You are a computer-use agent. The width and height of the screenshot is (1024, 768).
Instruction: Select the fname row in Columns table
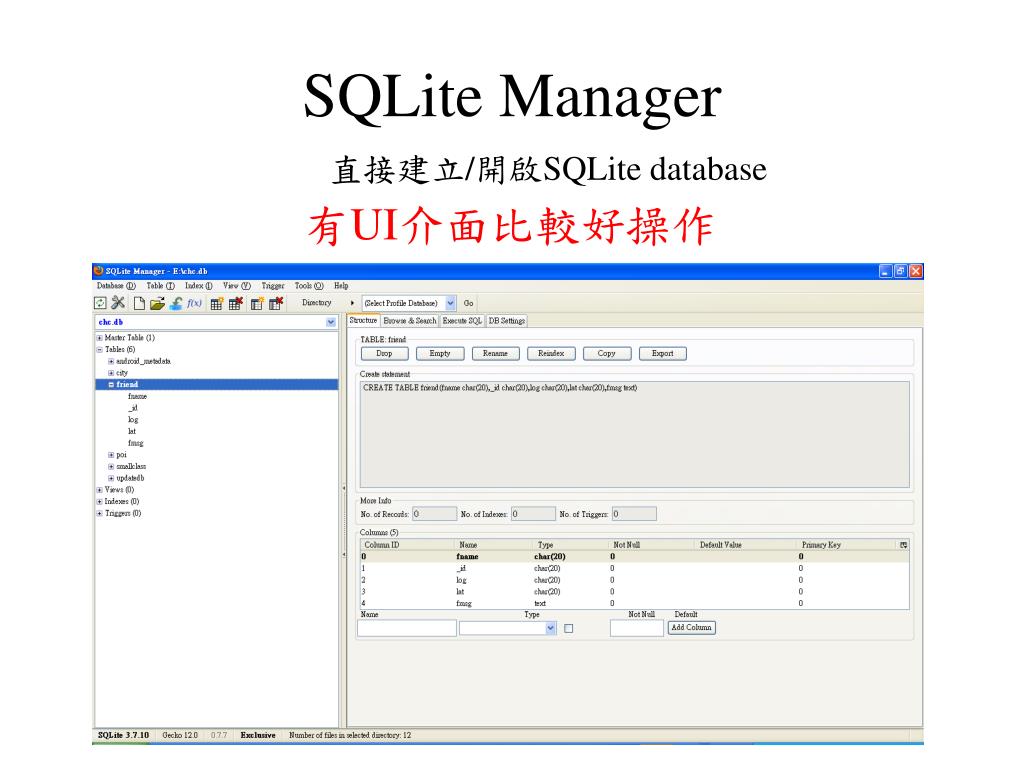[634, 557]
